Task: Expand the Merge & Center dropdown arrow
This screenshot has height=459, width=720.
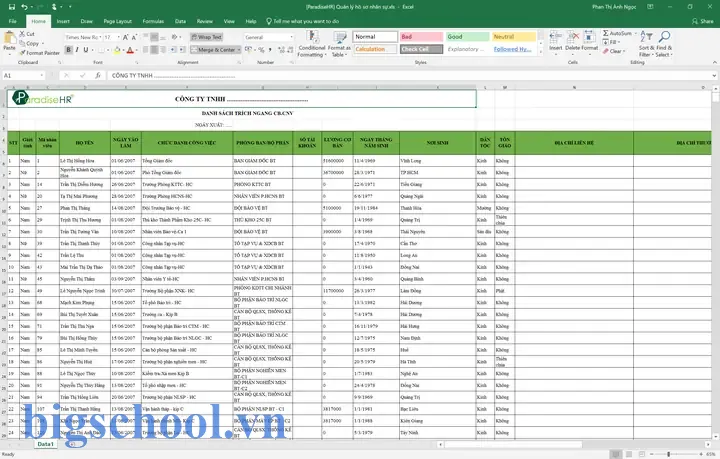Action: click(x=239, y=50)
